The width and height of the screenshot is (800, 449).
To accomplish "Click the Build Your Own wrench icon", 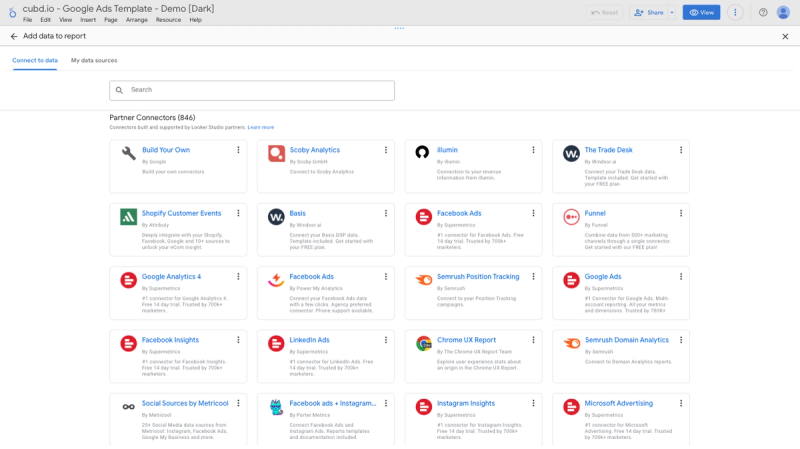I will coord(129,153).
